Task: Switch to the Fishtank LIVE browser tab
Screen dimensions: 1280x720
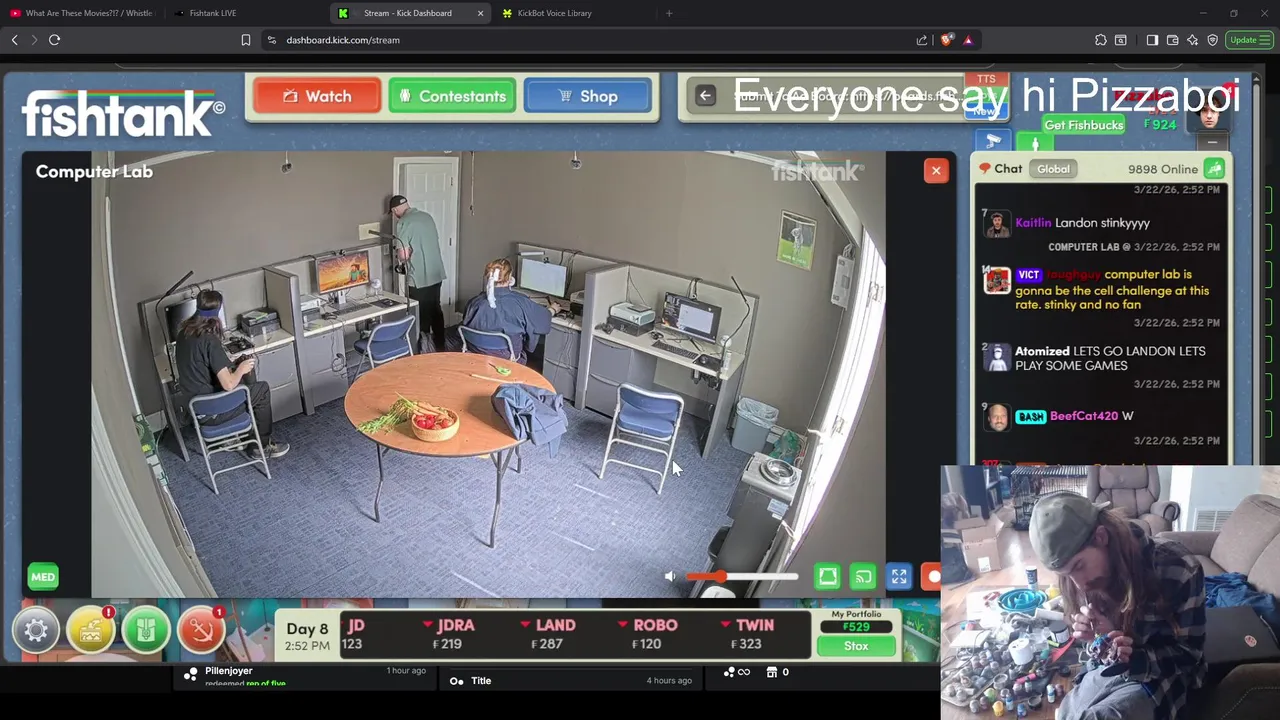Action: [x=212, y=13]
